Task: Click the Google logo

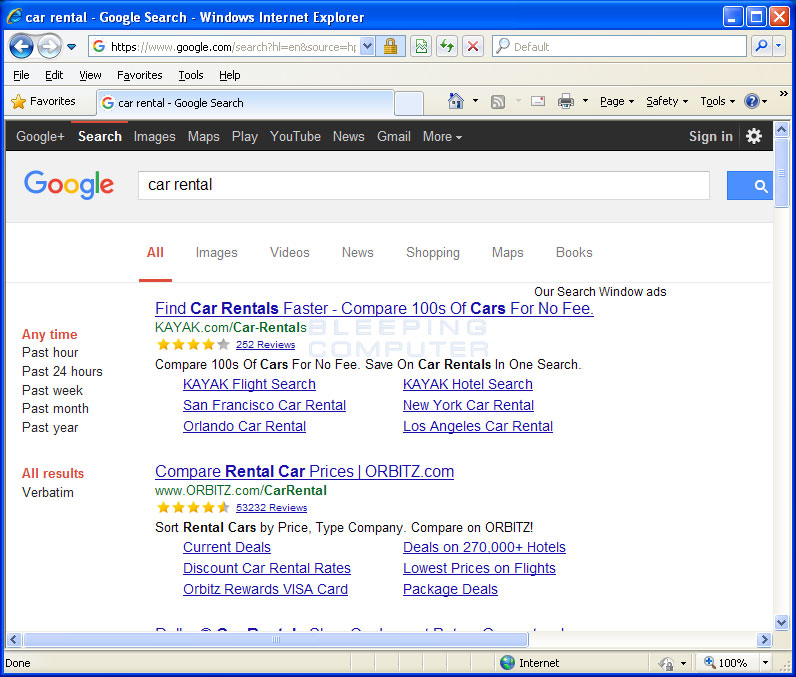Action: [69, 185]
